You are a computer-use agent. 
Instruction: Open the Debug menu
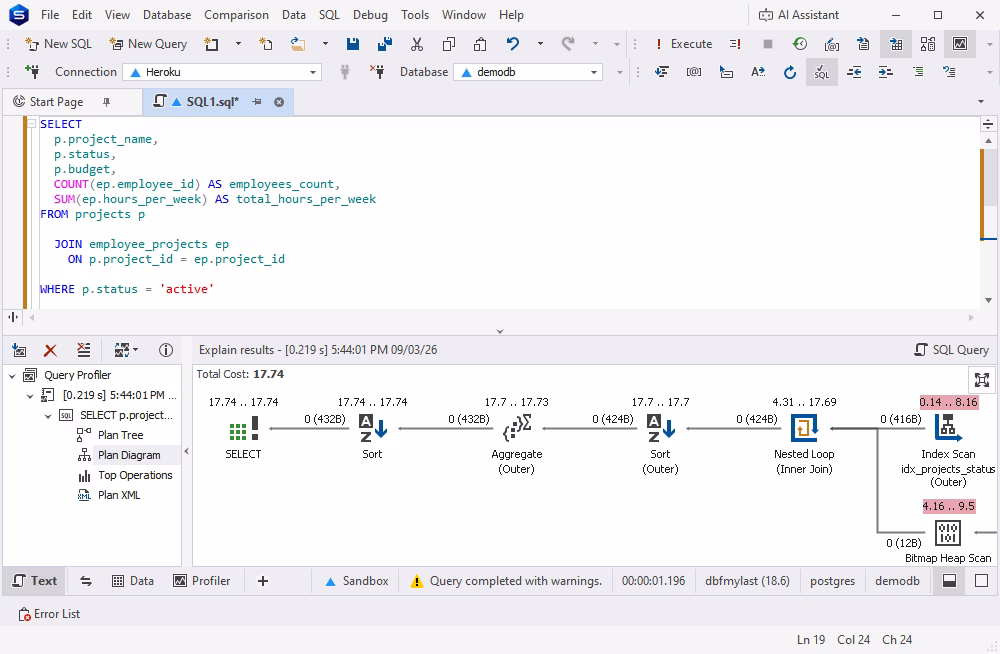pyautogui.click(x=370, y=15)
